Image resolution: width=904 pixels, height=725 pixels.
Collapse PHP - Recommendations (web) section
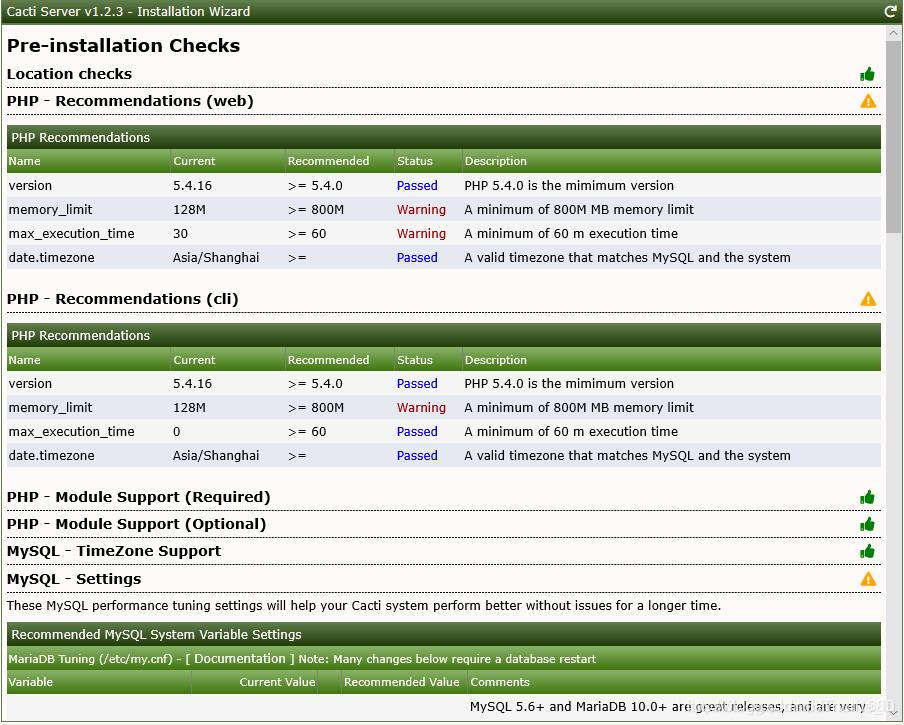pyautogui.click(x=130, y=101)
